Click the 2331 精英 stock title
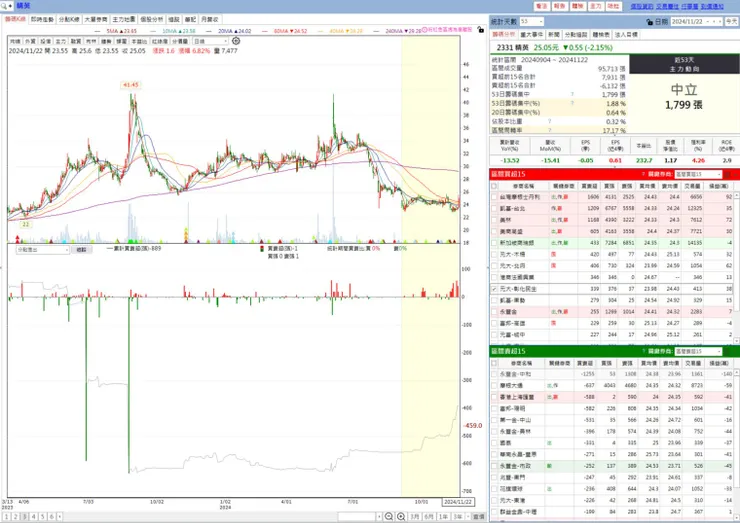The width and height of the screenshot is (740, 523). pyautogui.click(x=513, y=48)
